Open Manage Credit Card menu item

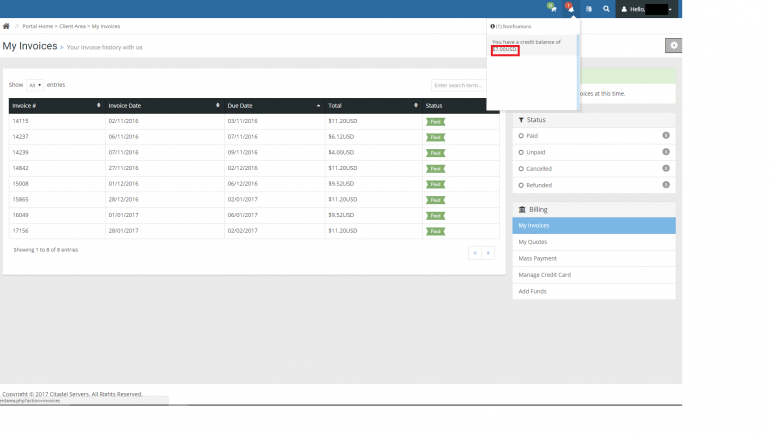[x=543, y=274]
